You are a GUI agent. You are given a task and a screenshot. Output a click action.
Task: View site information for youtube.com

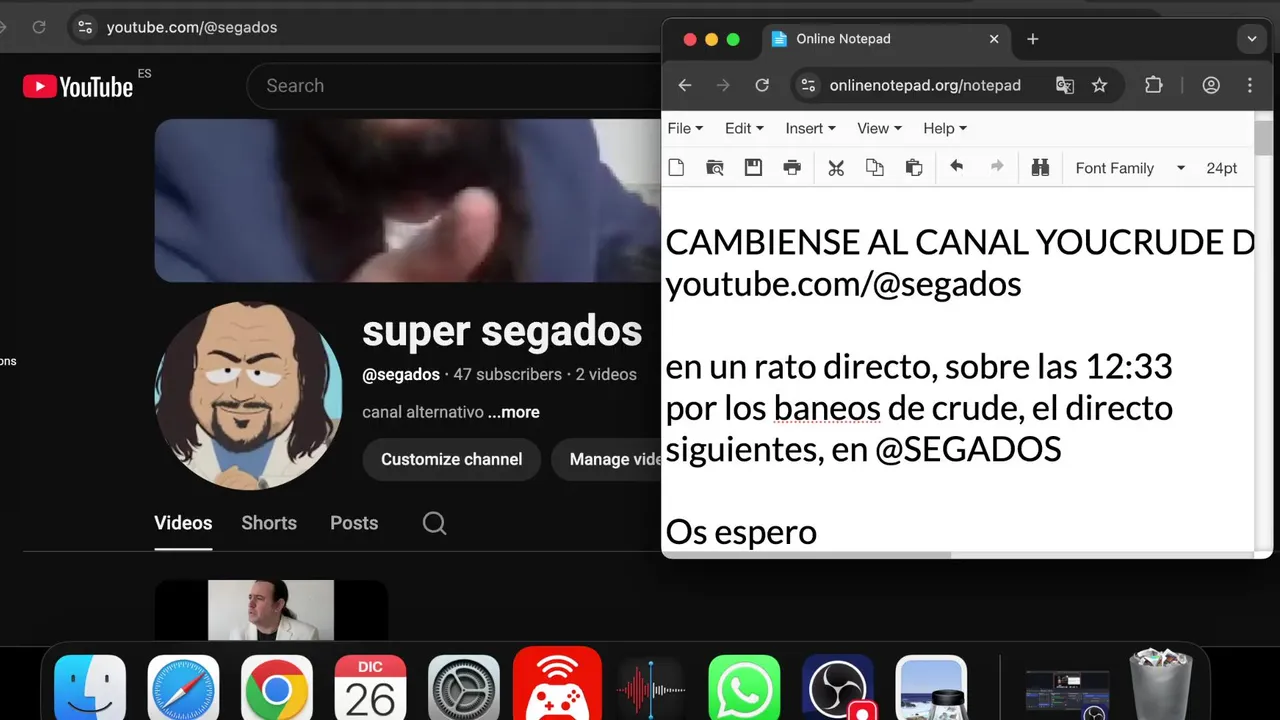click(x=85, y=27)
